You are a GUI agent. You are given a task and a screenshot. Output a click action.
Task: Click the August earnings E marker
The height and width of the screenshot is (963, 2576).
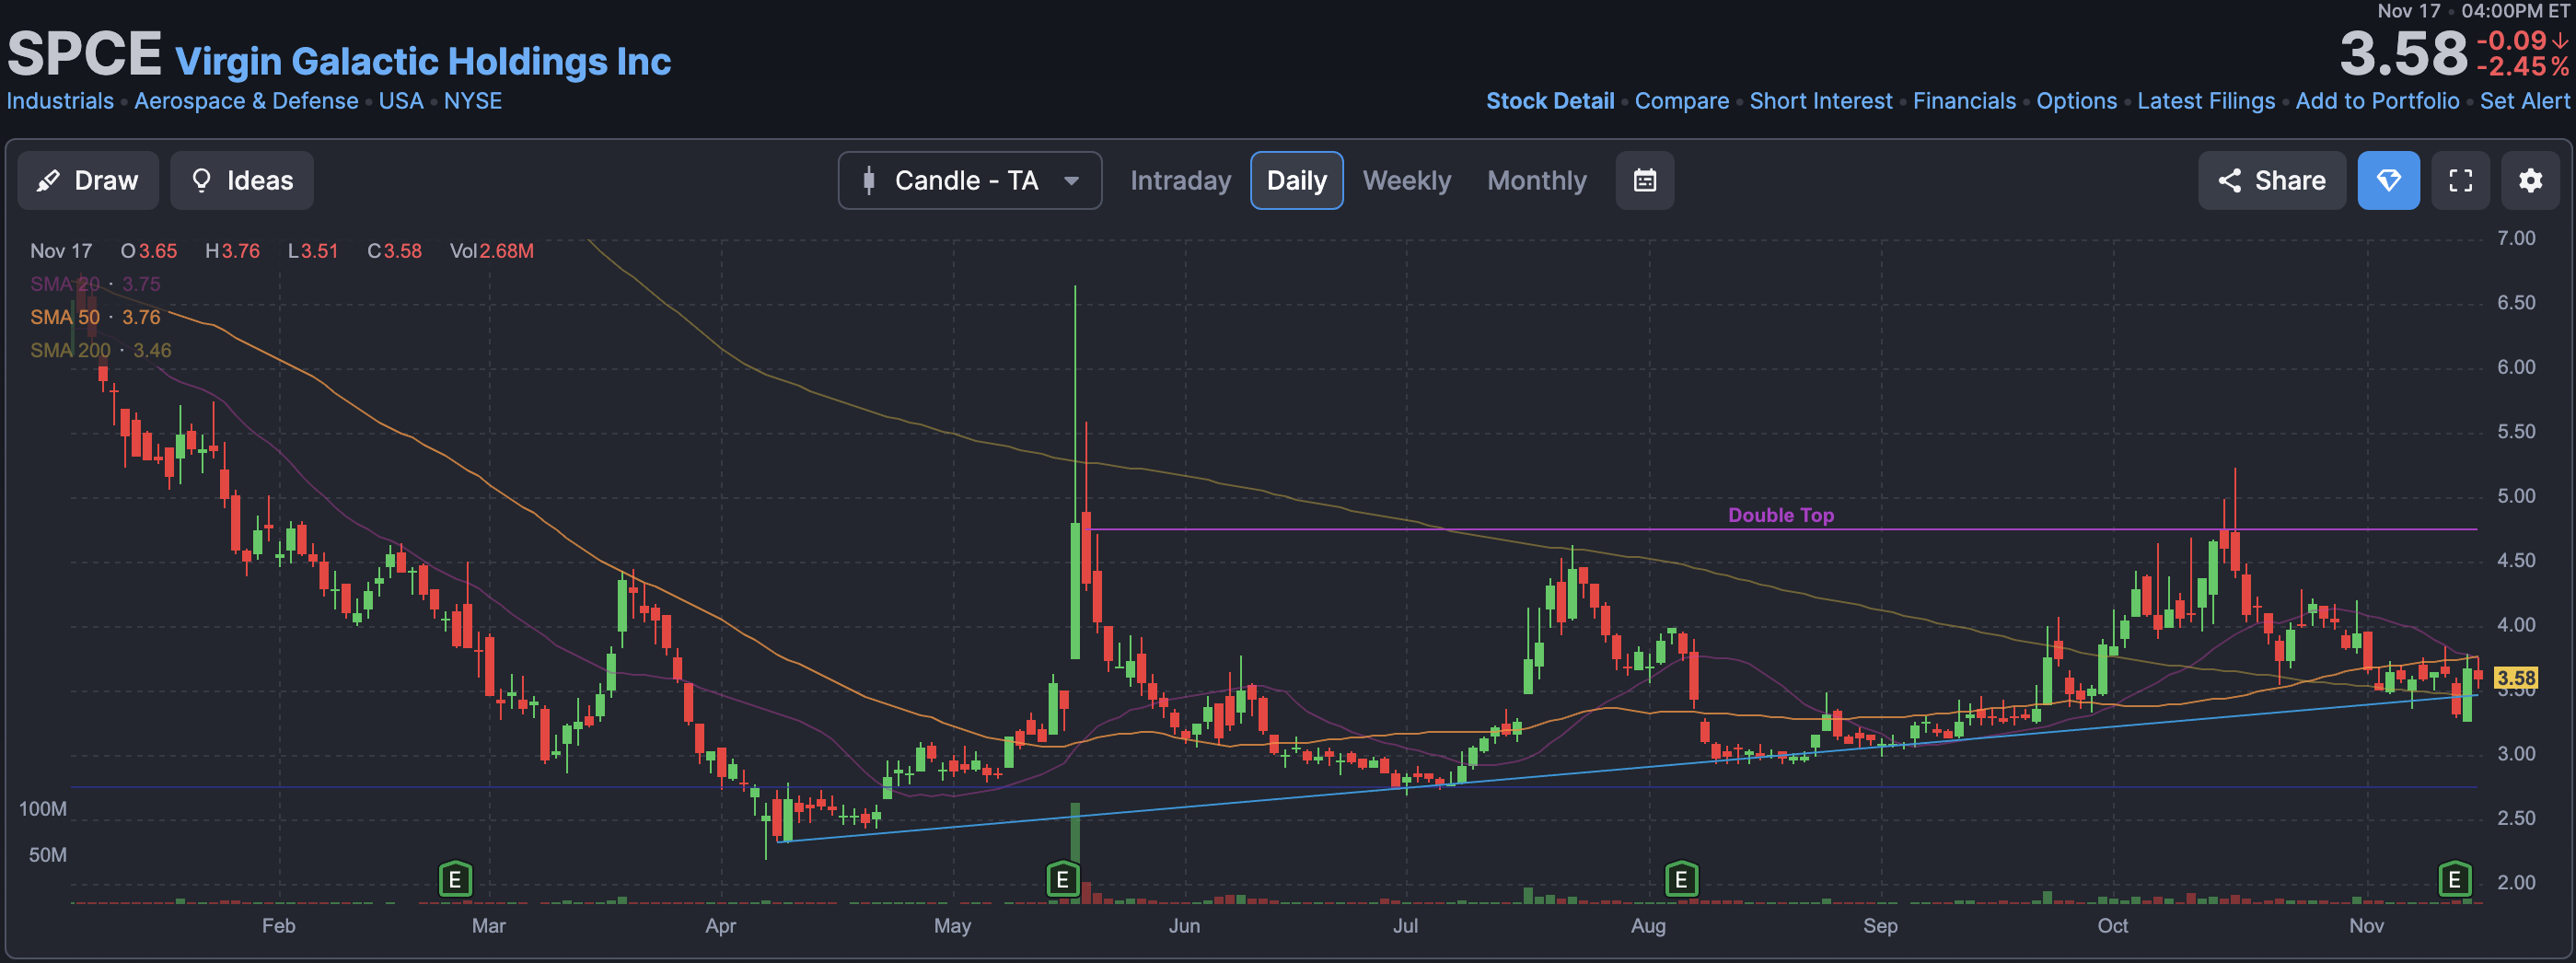(1681, 879)
